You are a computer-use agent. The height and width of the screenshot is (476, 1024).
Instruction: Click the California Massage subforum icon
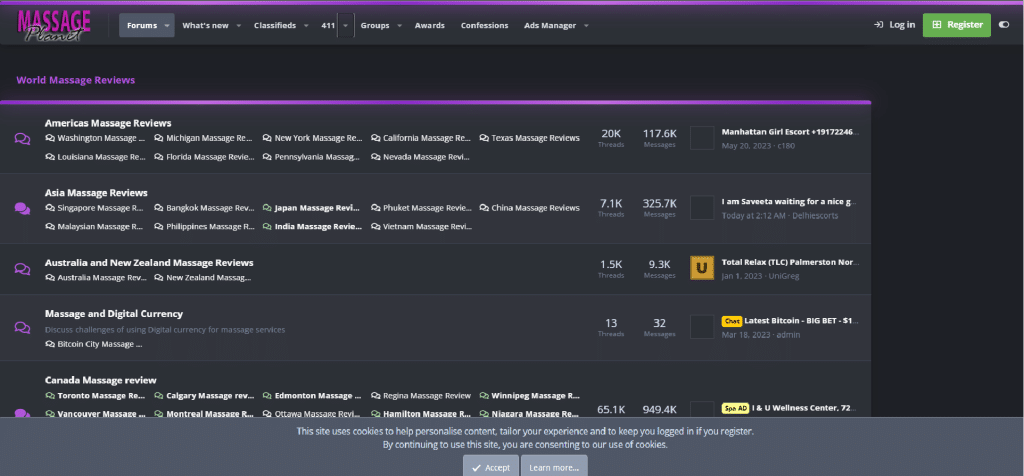[376, 138]
